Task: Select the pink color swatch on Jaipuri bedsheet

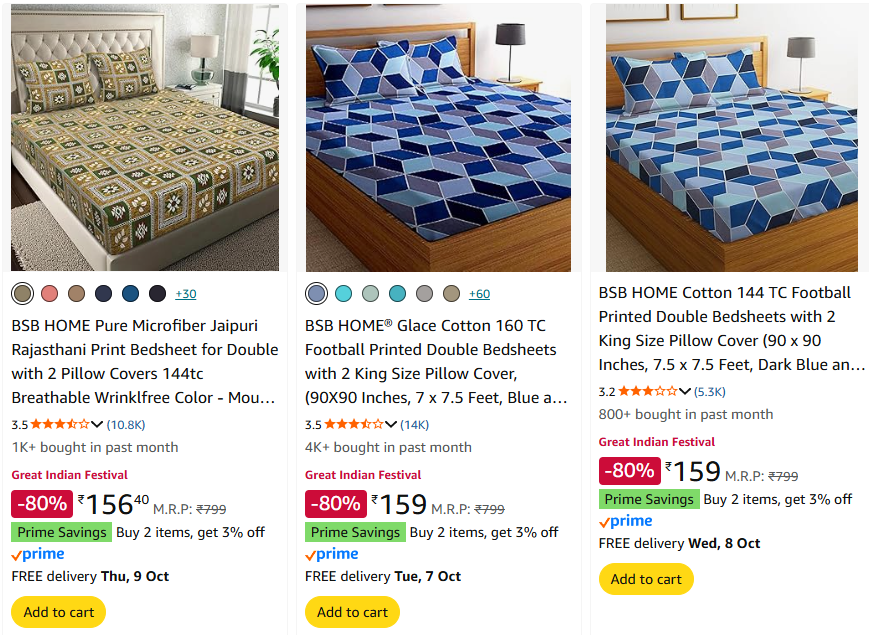Action: pyautogui.click(x=50, y=293)
